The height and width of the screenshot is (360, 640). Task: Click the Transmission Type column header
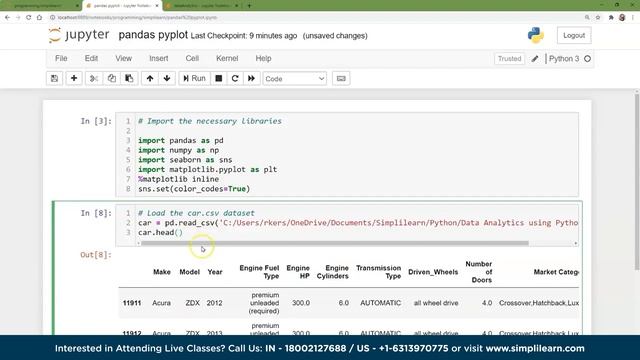[378, 272]
